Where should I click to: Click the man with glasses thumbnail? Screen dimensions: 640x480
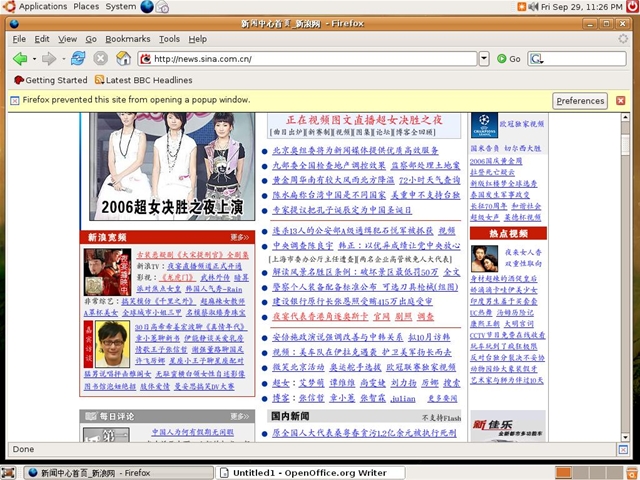[x=113, y=344]
